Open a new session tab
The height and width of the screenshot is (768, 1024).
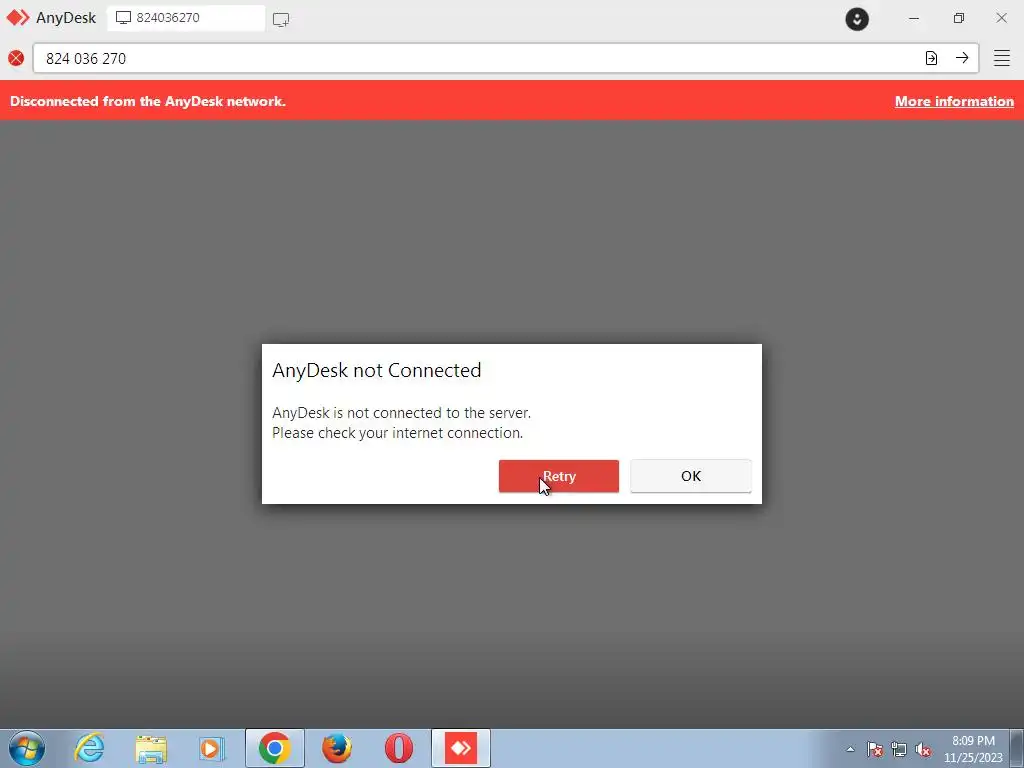point(281,19)
